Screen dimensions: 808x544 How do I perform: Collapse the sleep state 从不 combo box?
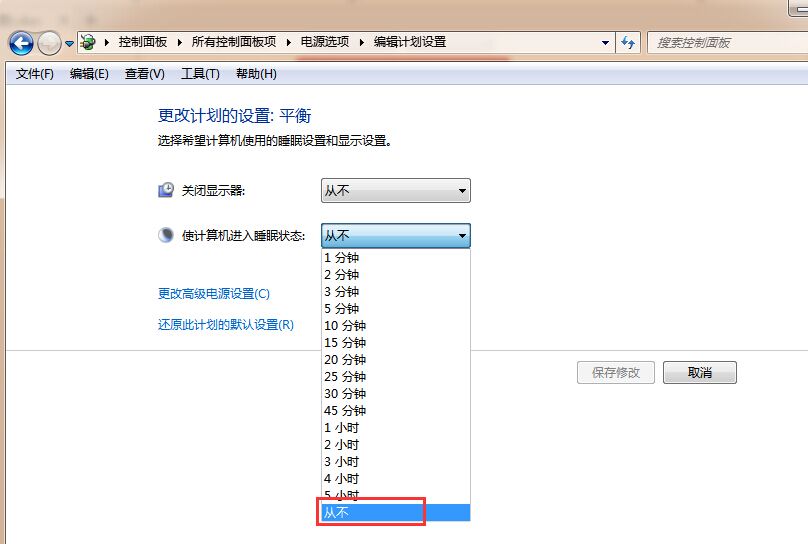(396, 235)
